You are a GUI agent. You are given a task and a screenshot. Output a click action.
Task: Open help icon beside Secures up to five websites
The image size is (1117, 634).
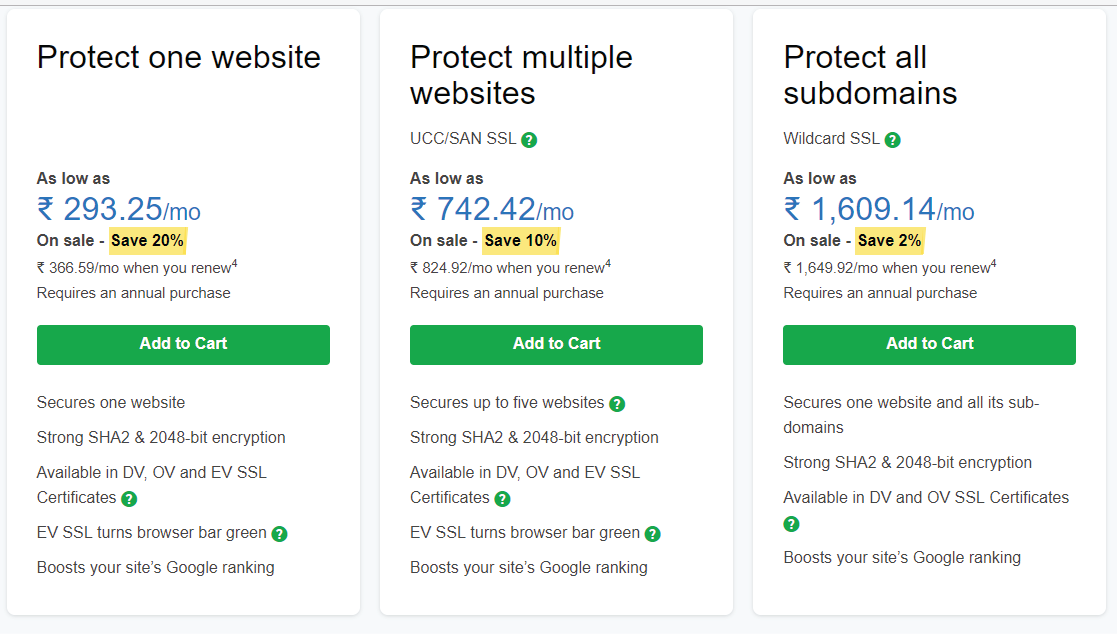[617, 404]
